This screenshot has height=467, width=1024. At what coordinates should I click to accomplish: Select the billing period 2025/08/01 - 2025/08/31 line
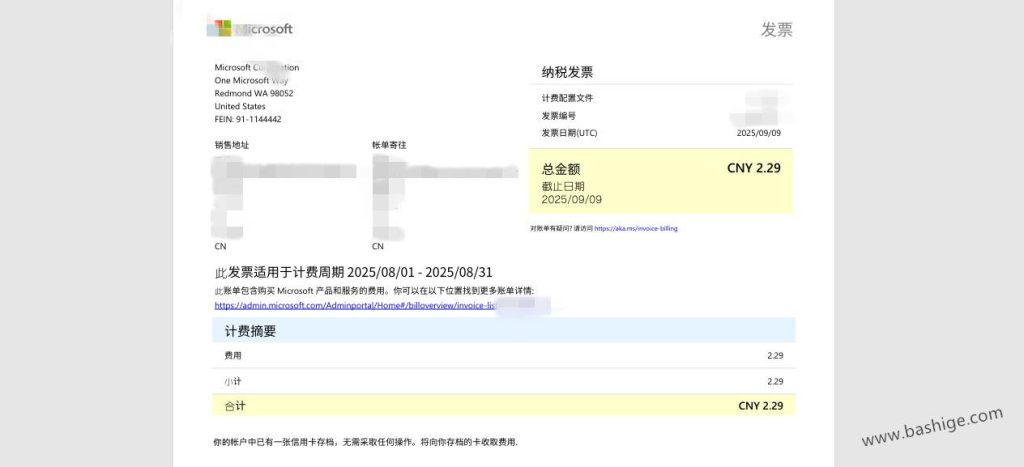point(353,273)
